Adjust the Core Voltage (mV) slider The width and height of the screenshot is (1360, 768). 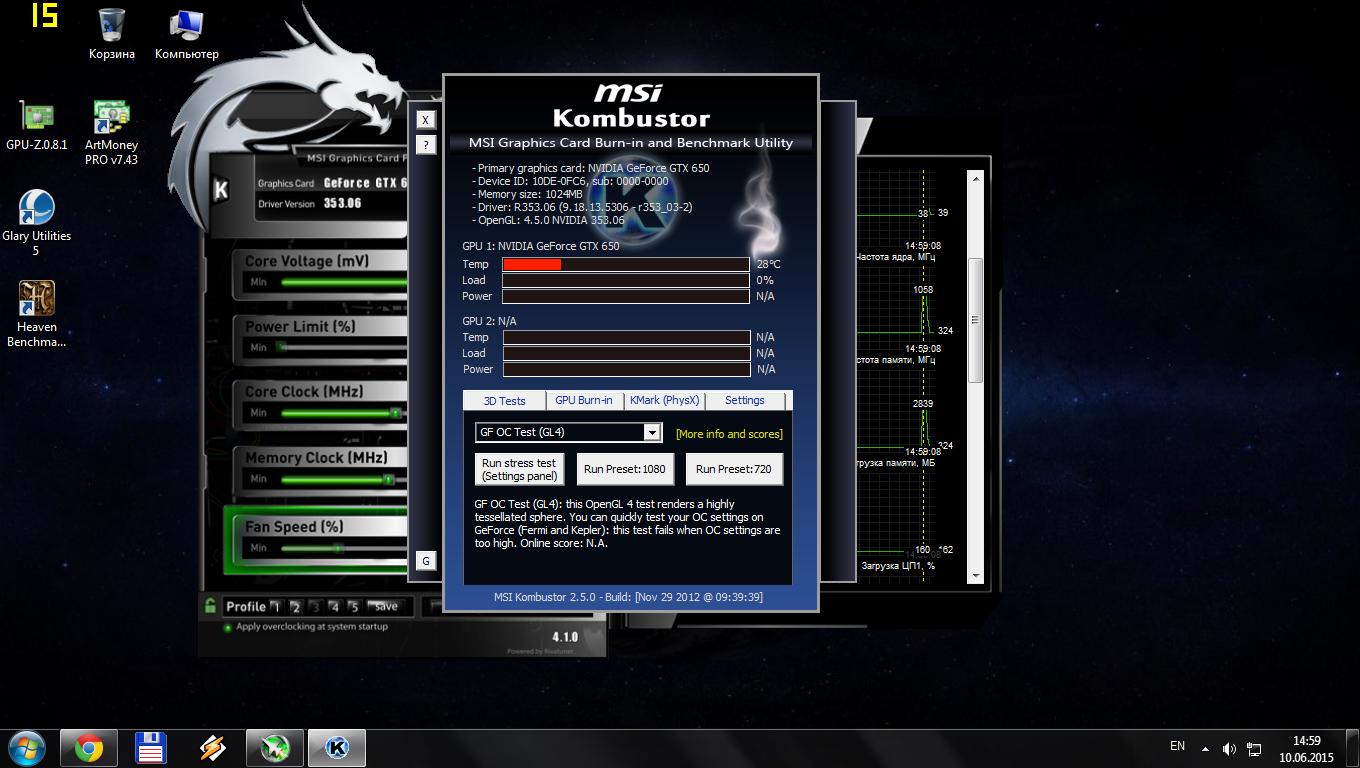coord(344,283)
